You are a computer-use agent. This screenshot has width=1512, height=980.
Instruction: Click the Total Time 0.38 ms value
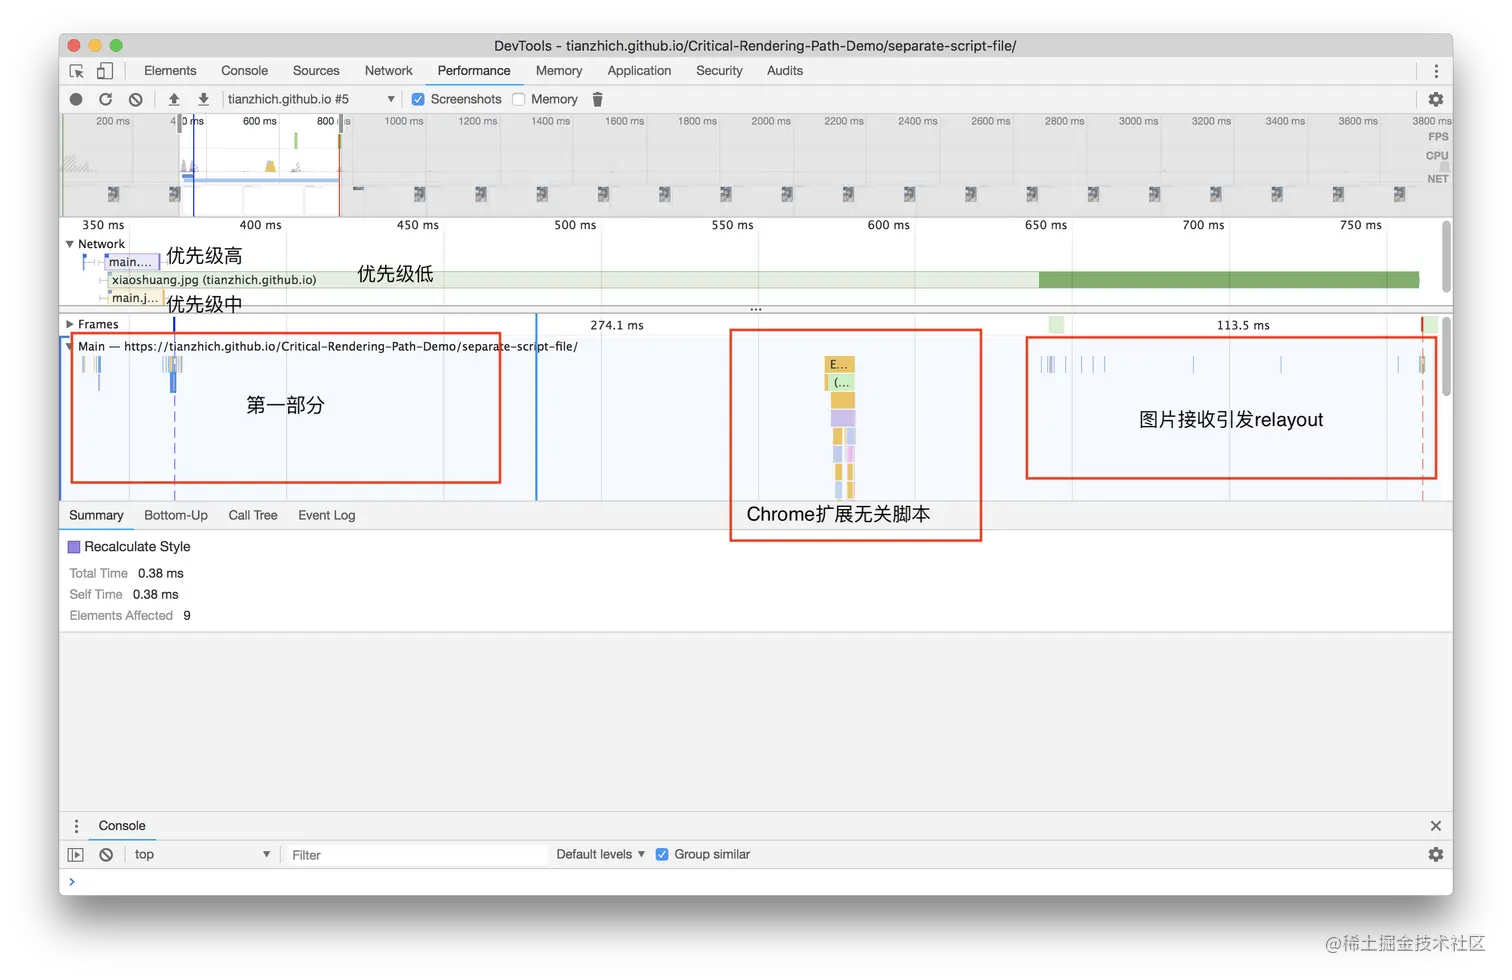pos(161,573)
